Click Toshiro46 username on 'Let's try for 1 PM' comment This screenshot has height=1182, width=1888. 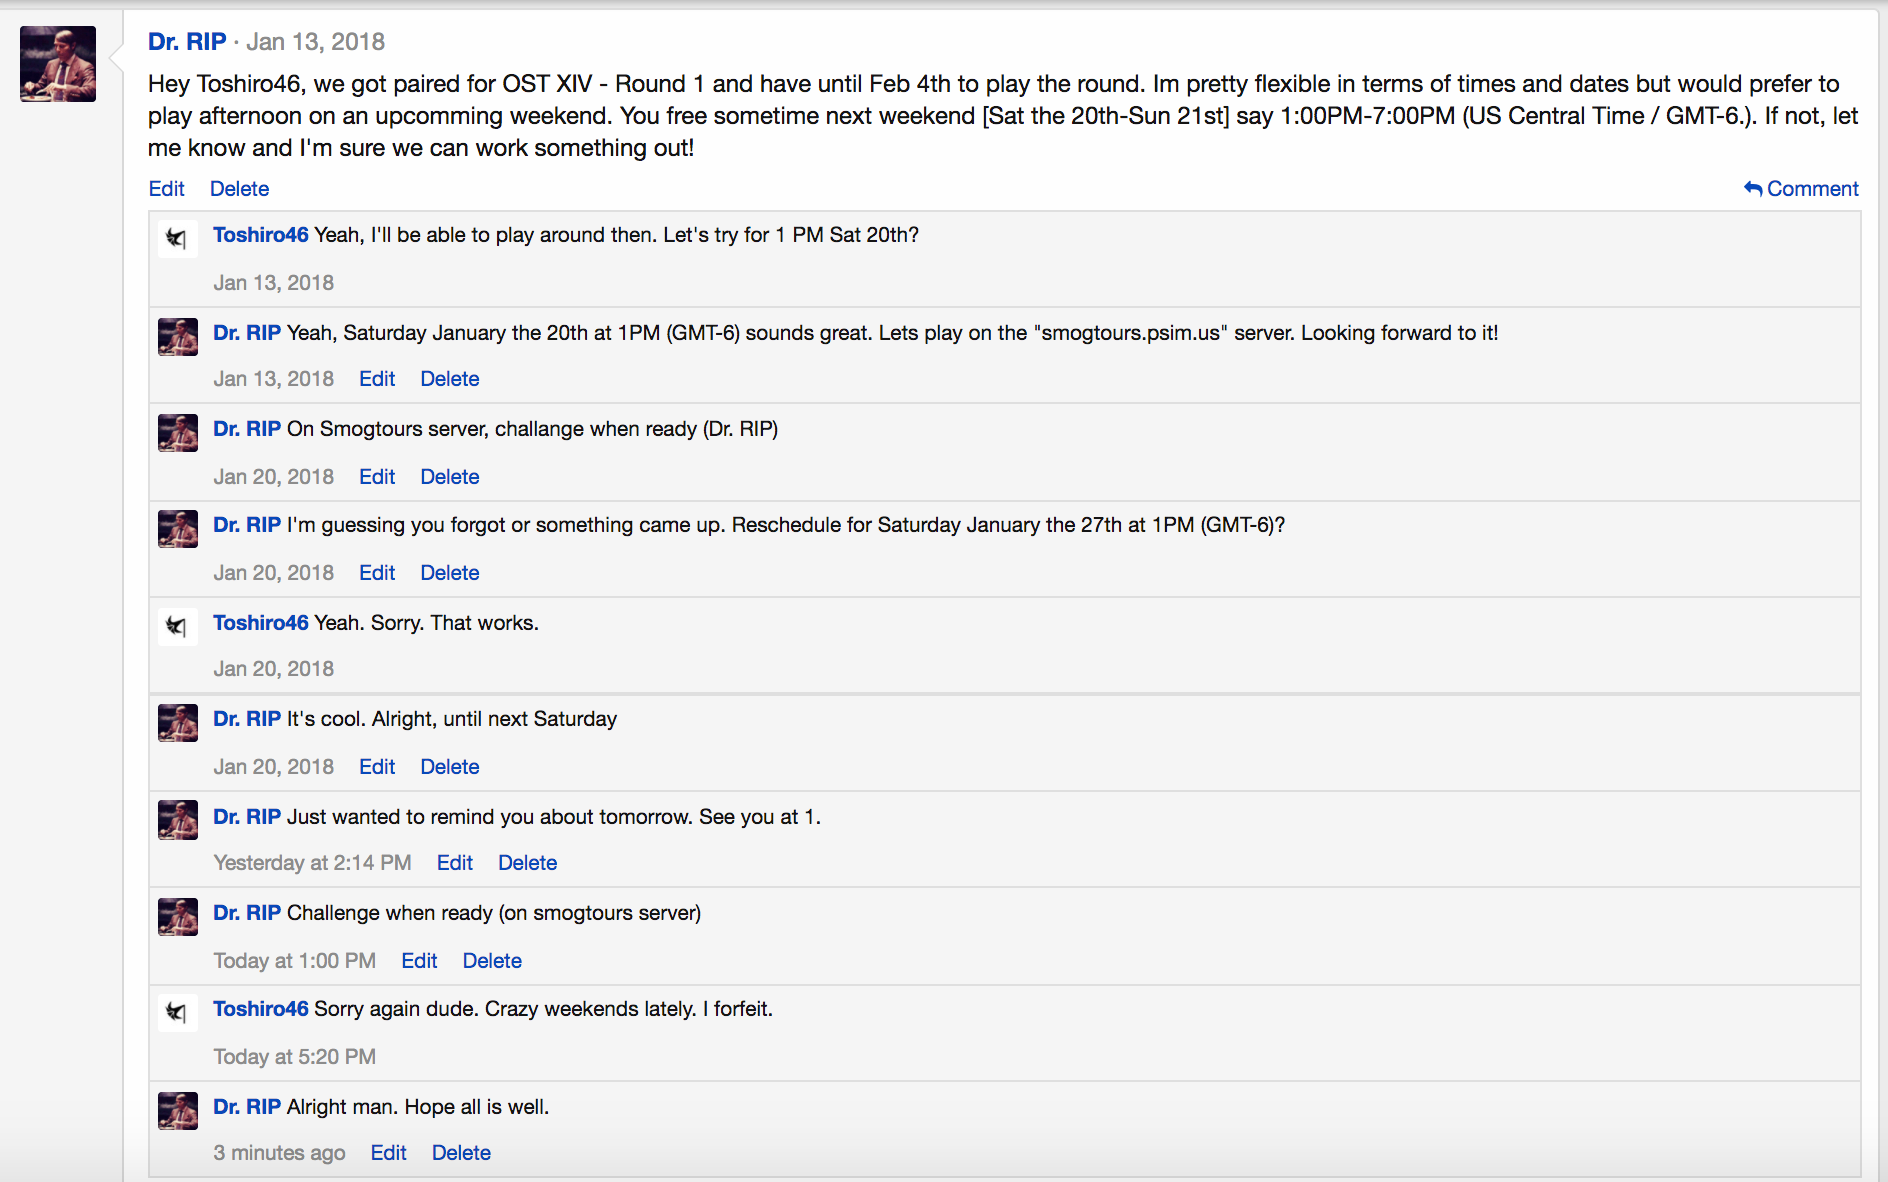tap(260, 235)
